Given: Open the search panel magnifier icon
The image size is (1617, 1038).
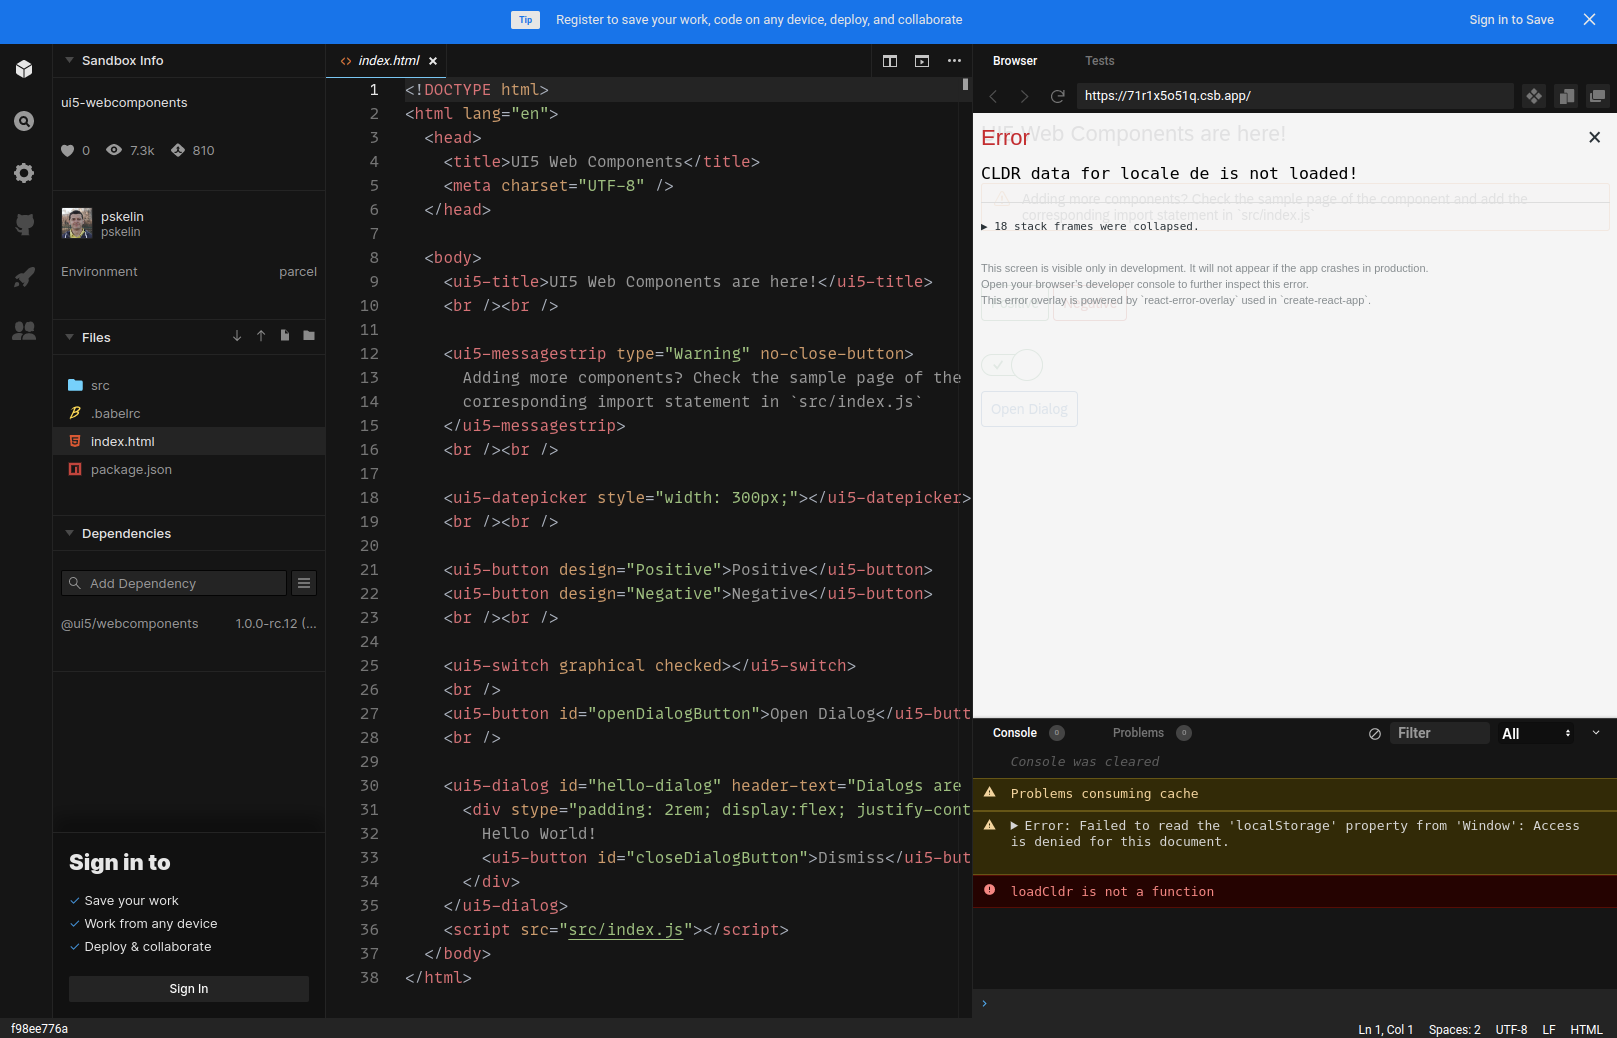Looking at the screenshot, I should 24,121.
